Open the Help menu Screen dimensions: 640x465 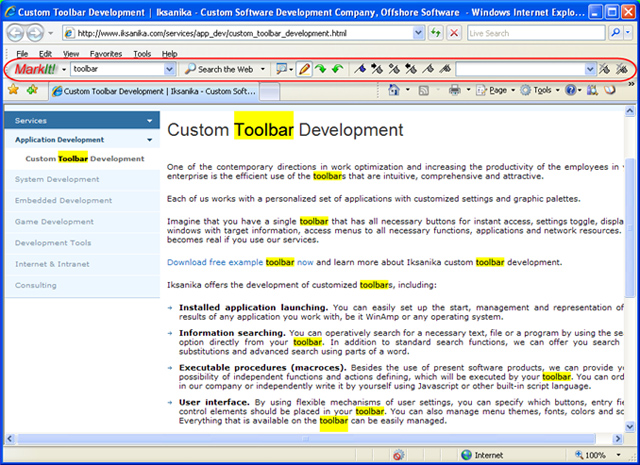tap(169, 53)
